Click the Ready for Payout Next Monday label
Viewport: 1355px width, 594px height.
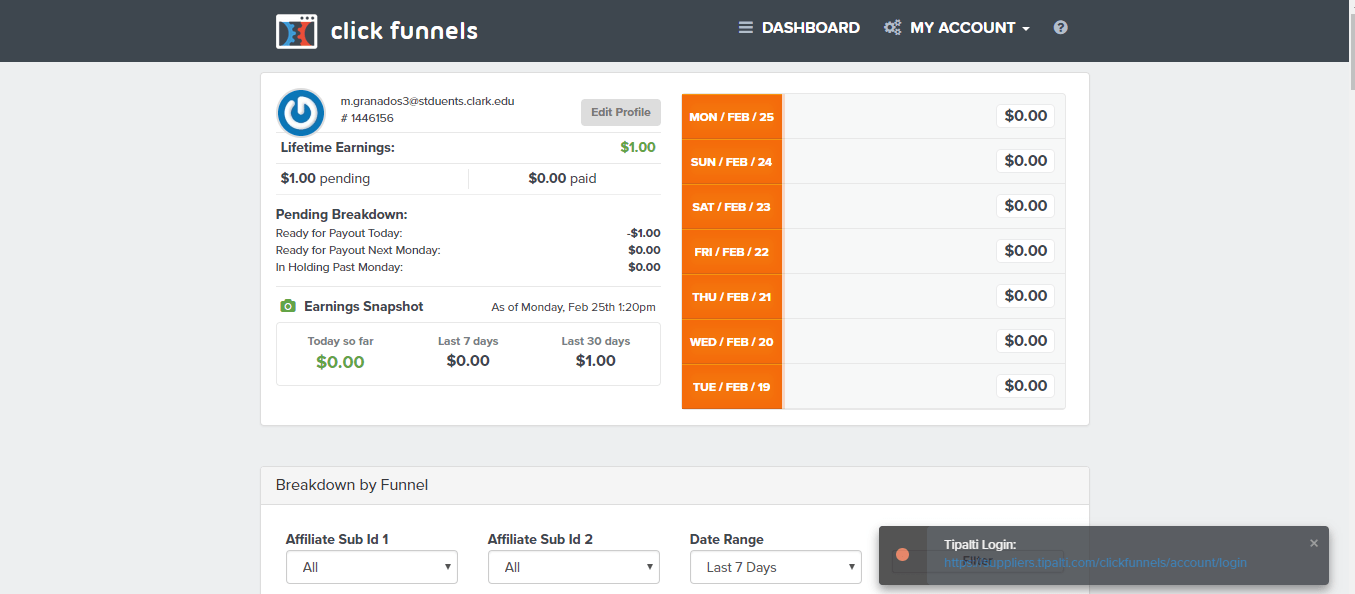click(x=358, y=250)
